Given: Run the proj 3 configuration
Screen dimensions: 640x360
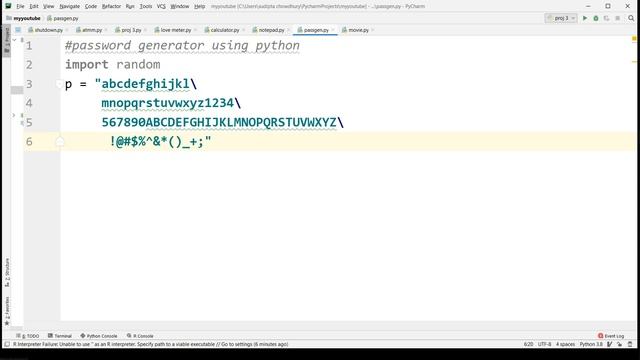Looking at the screenshot, I should [584, 18].
